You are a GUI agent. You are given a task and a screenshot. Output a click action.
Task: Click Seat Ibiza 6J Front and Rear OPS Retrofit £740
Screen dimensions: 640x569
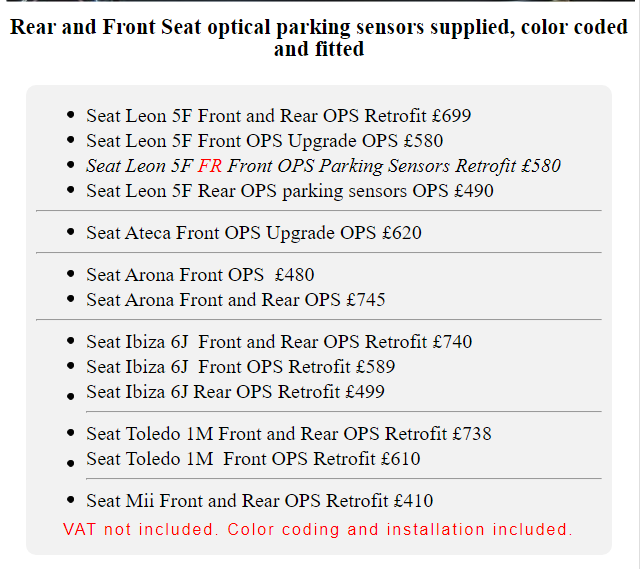pos(279,342)
